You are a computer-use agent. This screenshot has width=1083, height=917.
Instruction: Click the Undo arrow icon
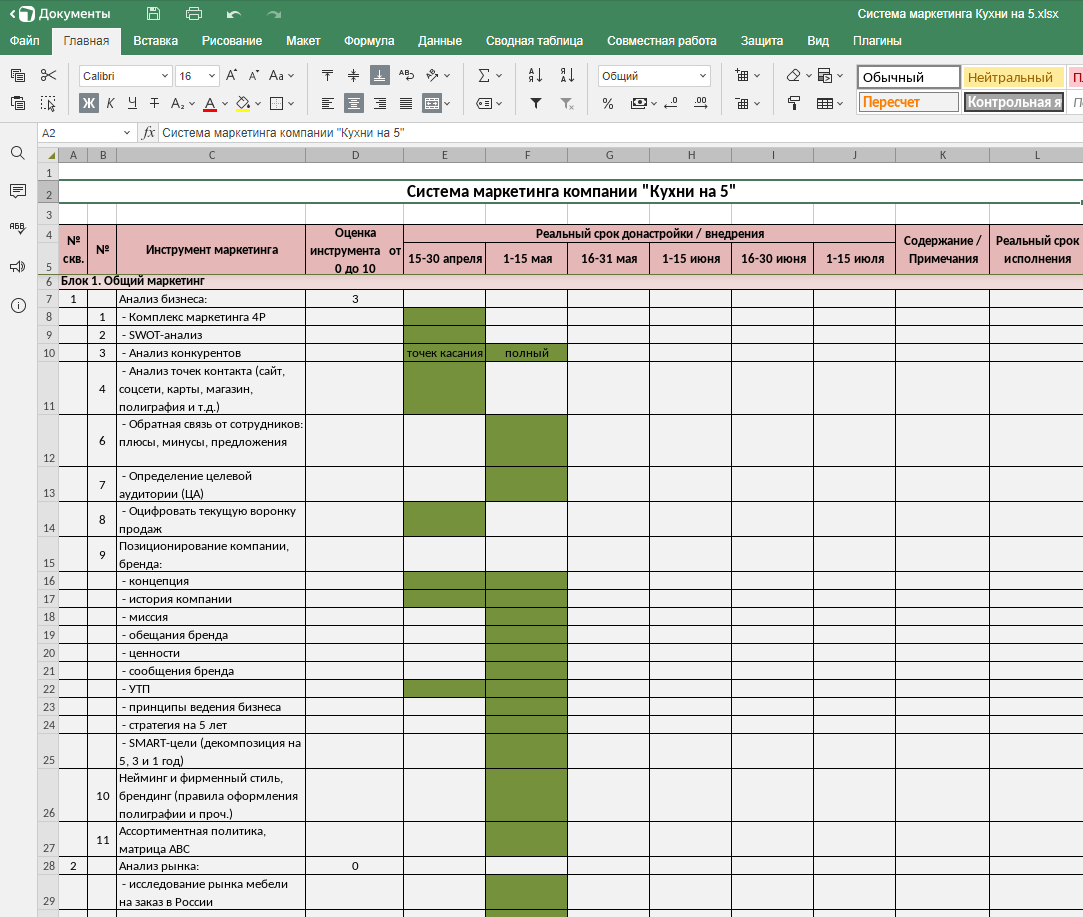click(234, 14)
